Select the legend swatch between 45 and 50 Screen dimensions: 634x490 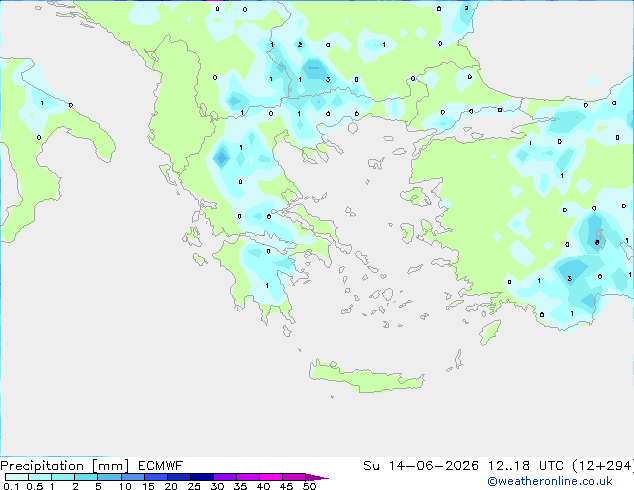(294, 477)
